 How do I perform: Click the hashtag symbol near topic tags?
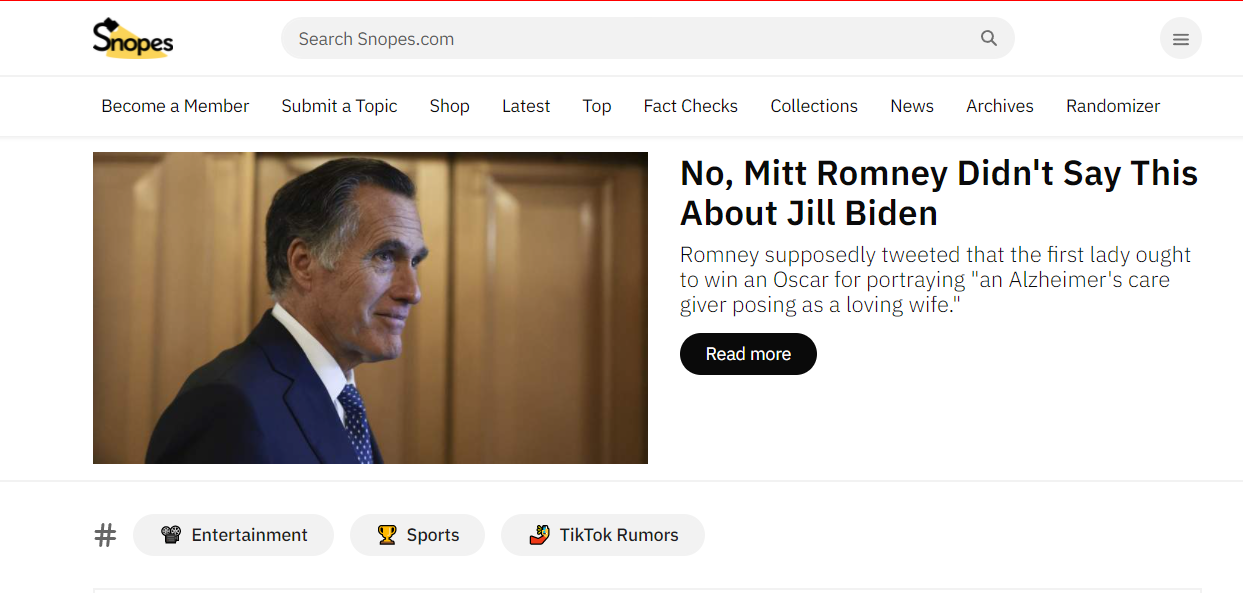pos(105,535)
